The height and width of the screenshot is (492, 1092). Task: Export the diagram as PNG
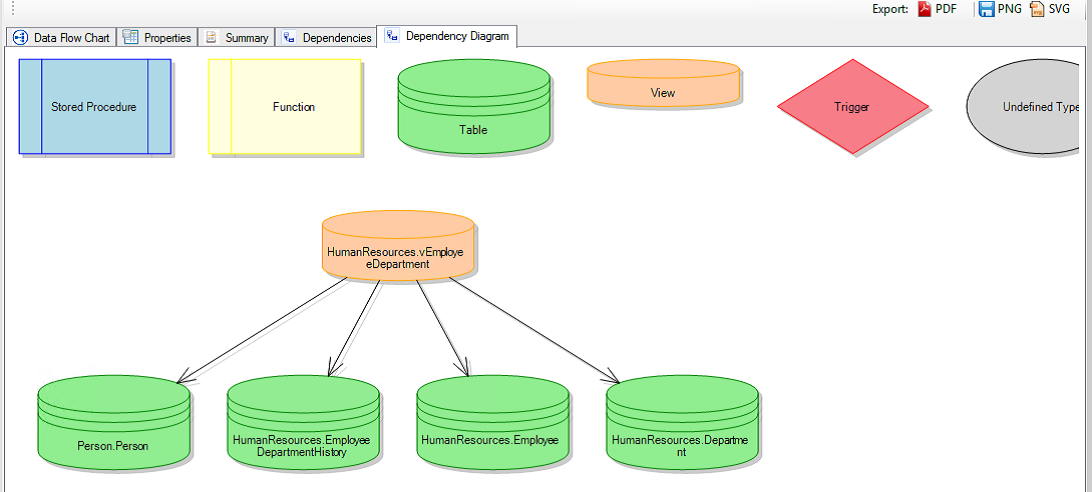[1000, 9]
